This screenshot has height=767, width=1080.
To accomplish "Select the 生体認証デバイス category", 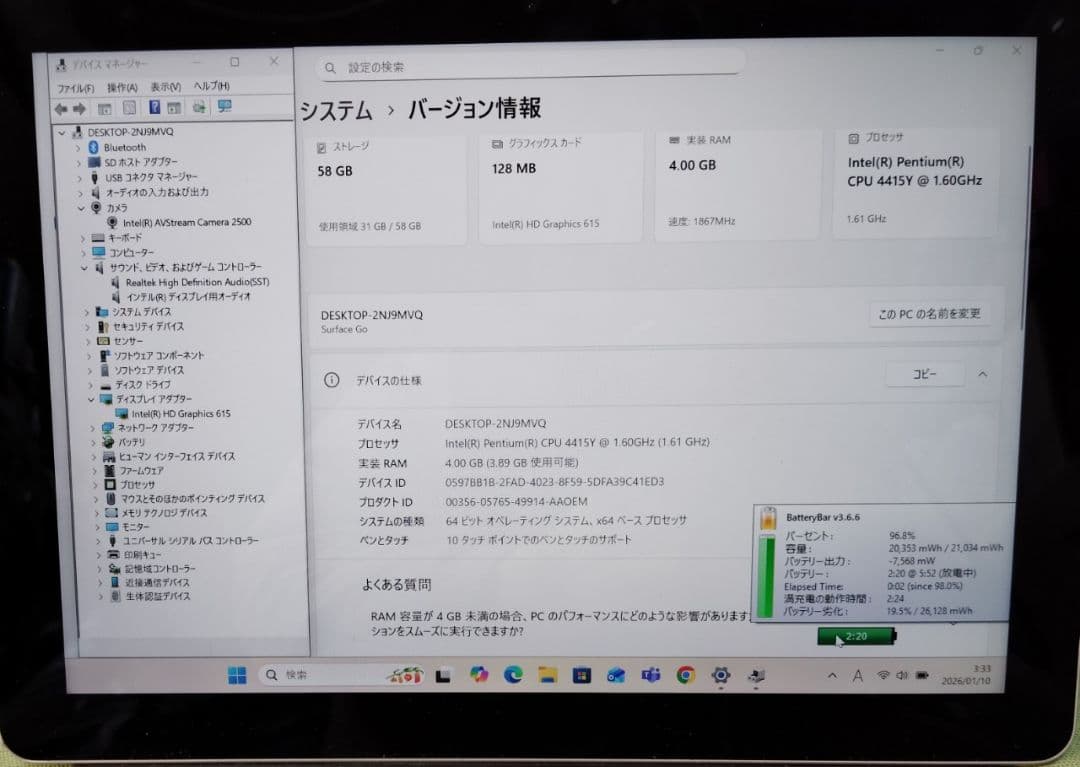I will 158,596.
